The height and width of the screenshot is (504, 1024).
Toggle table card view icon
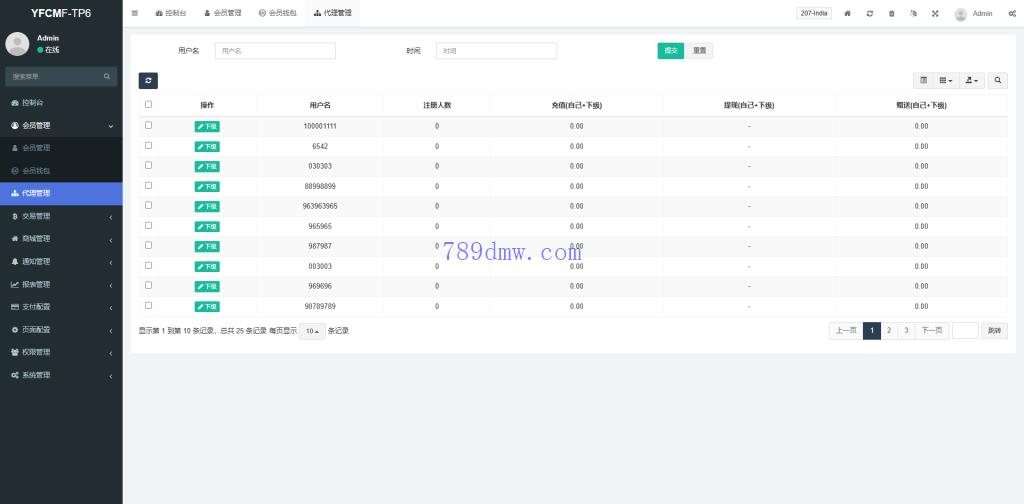[x=923, y=80]
